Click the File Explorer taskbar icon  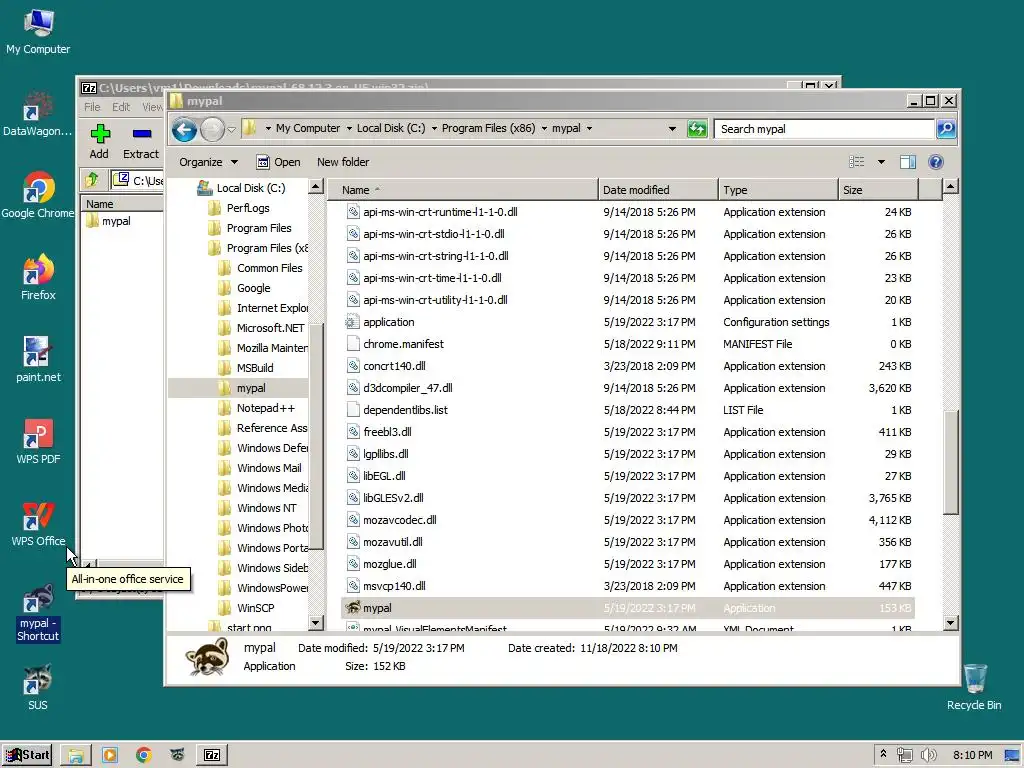pos(76,755)
